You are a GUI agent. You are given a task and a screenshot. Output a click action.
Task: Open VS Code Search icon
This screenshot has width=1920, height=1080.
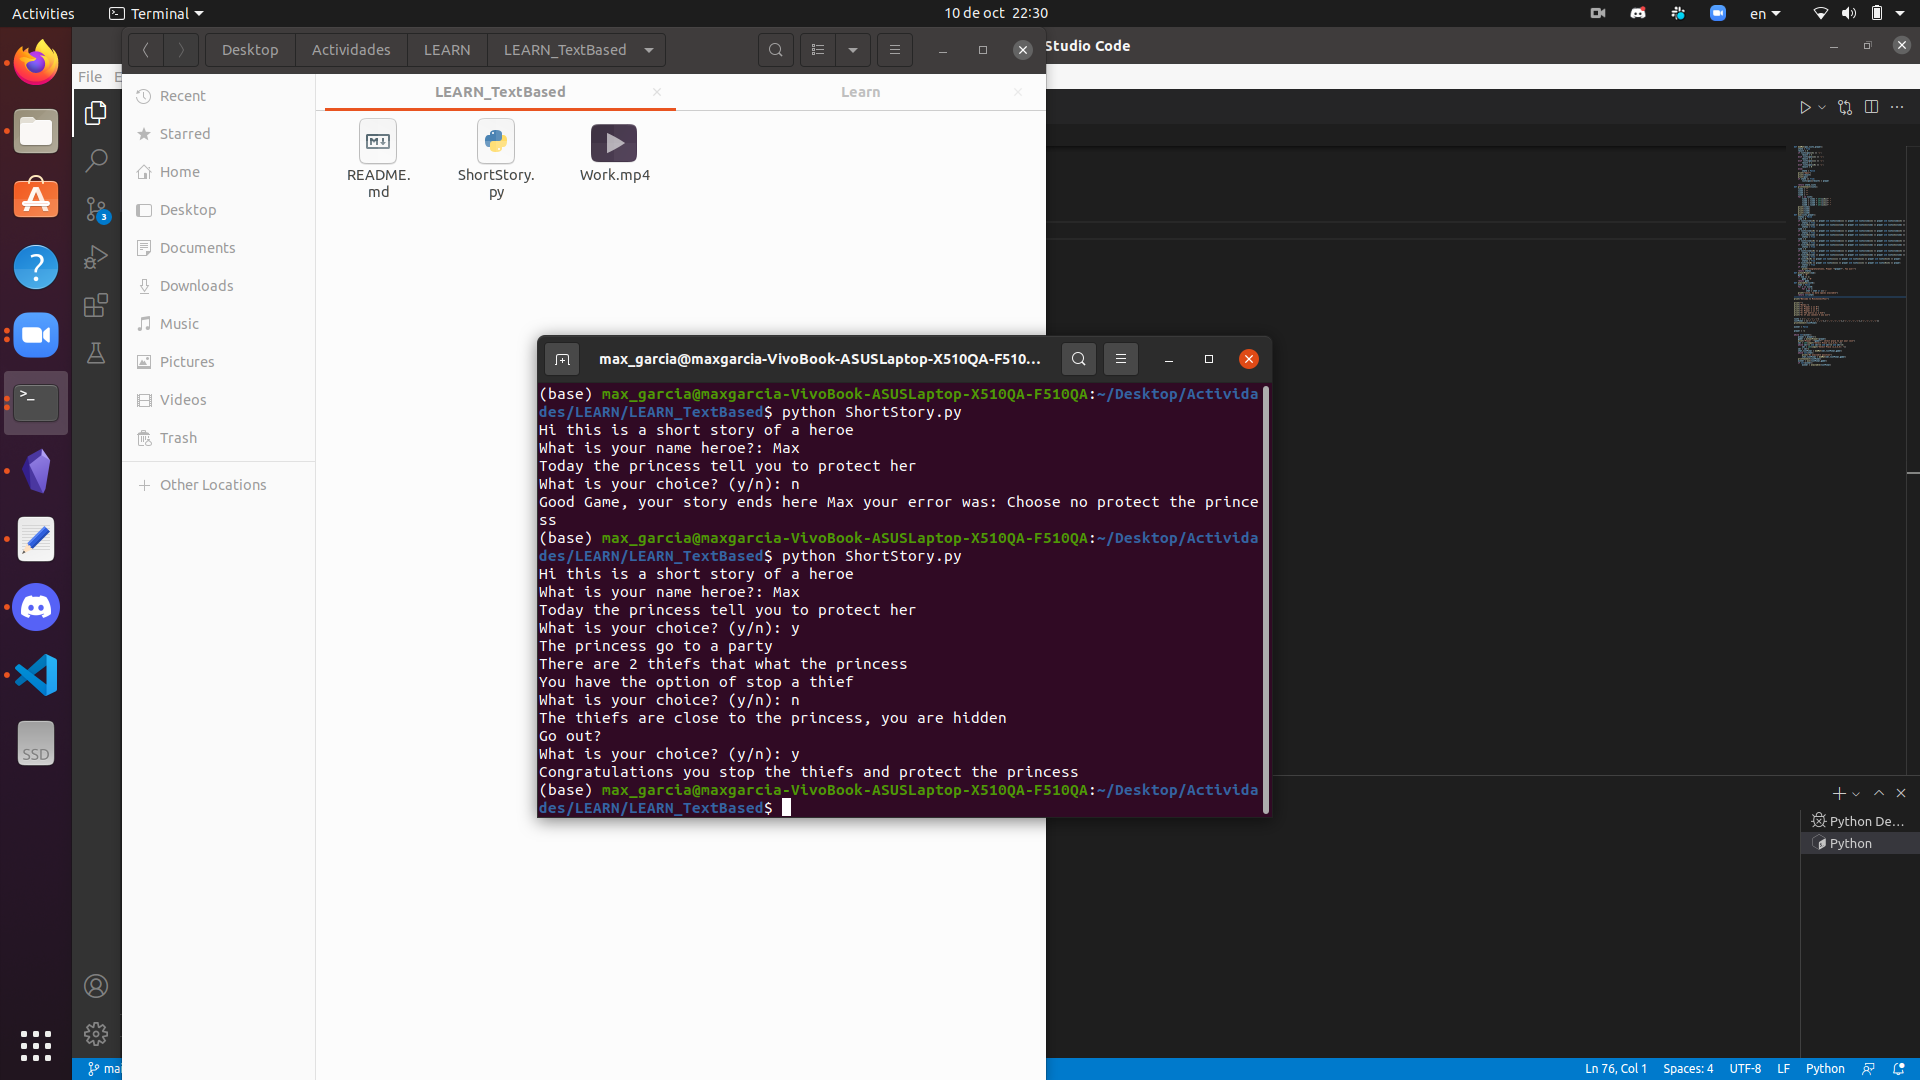tap(96, 160)
